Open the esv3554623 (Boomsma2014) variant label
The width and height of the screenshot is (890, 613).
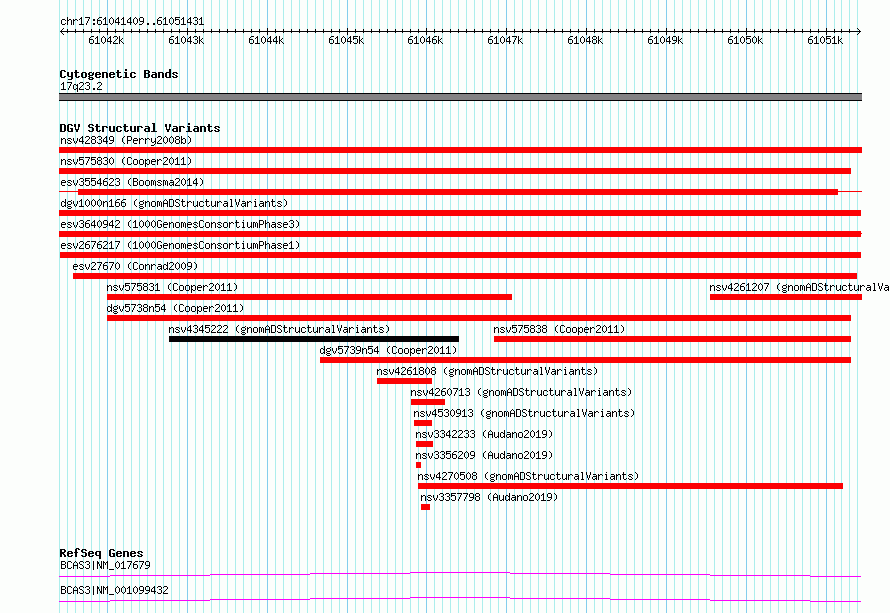point(132,182)
